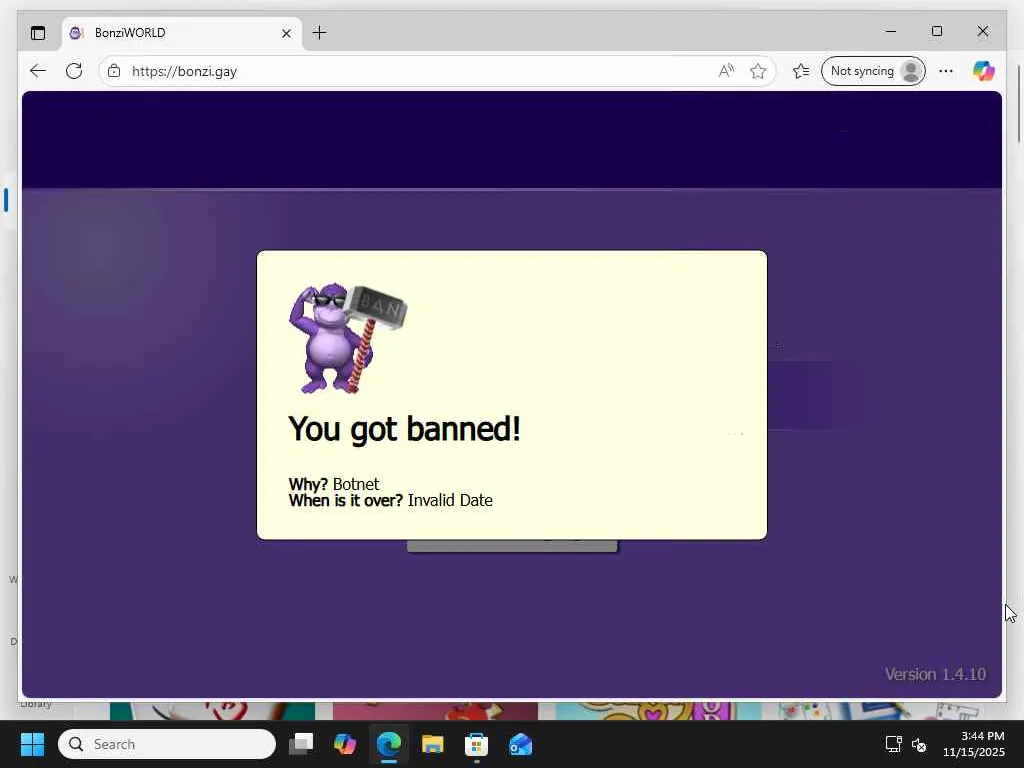The height and width of the screenshot is (768, 1024).
Task: Open a new browser tab
Action: point(319,33)
